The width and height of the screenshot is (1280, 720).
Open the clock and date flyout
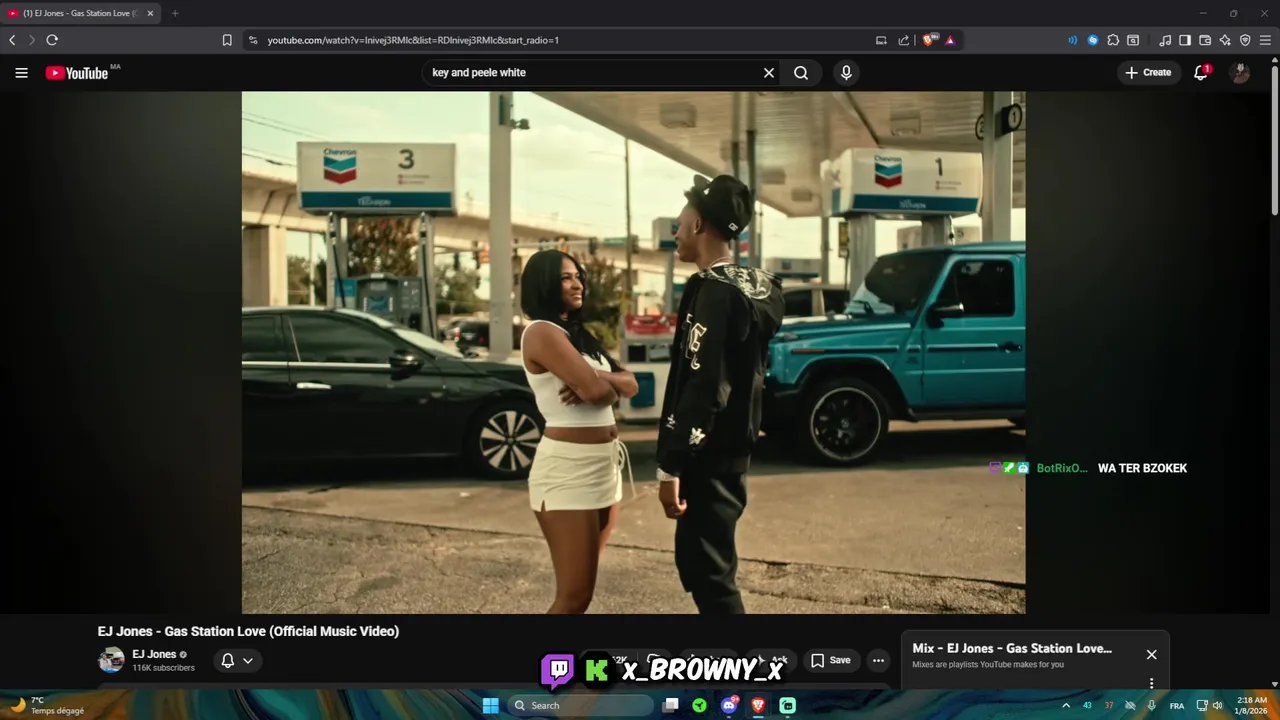point(1252,705)
